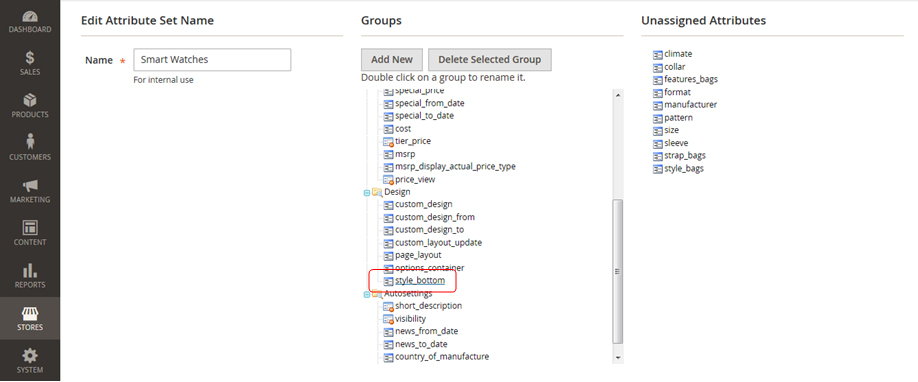The image size is (918, 382).
Task: Select the msrp_display_actual_price_type attribute
Action: click(455, 166)
